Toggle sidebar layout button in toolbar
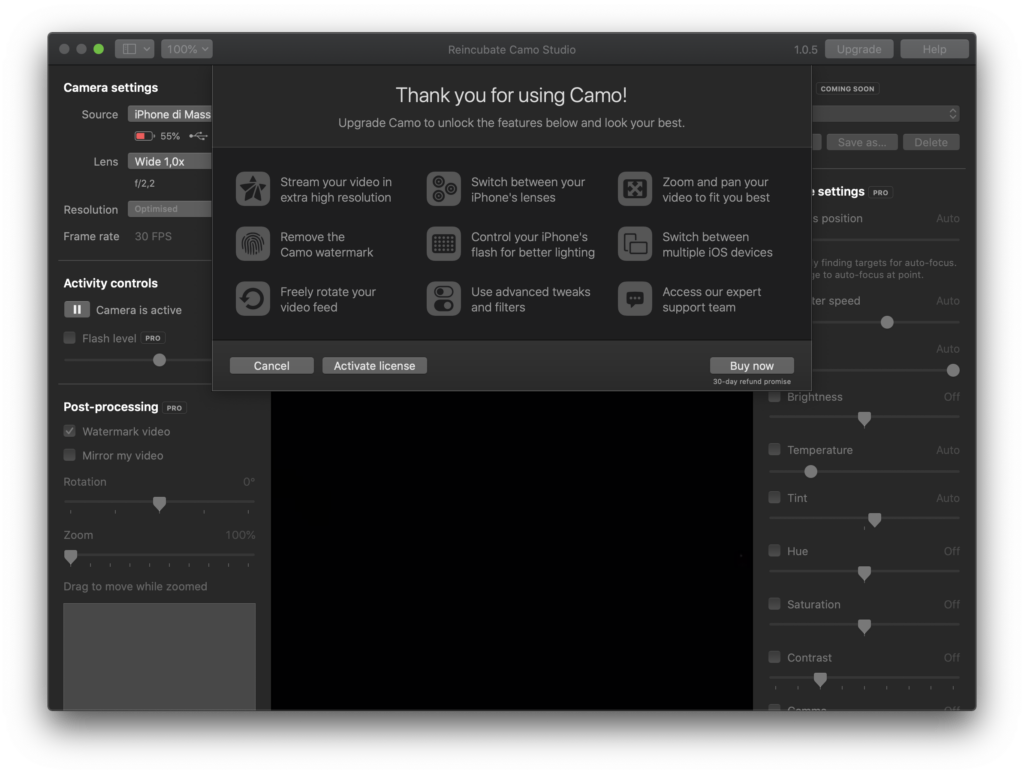The image size is (1024, 774). (x=135, y=49)
